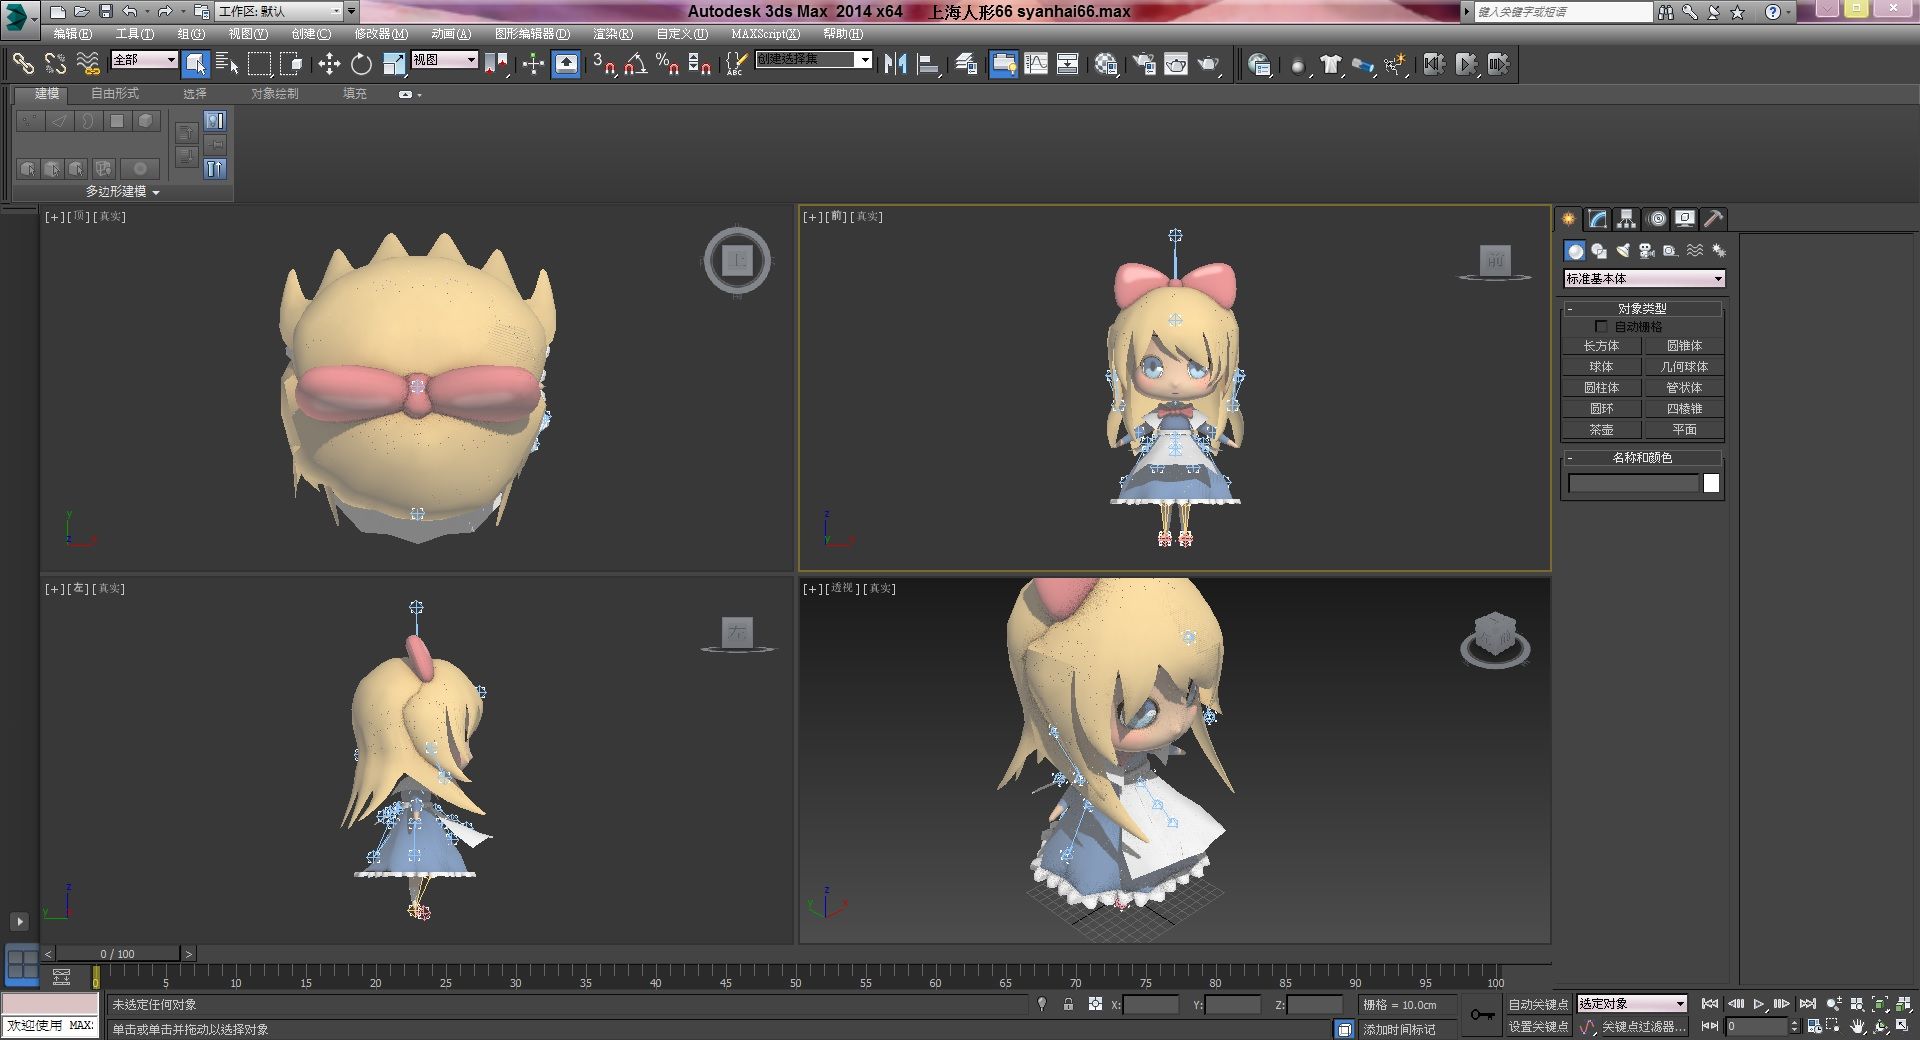
Task: Click the Select and Link tool
Action: tap(22, 64)
